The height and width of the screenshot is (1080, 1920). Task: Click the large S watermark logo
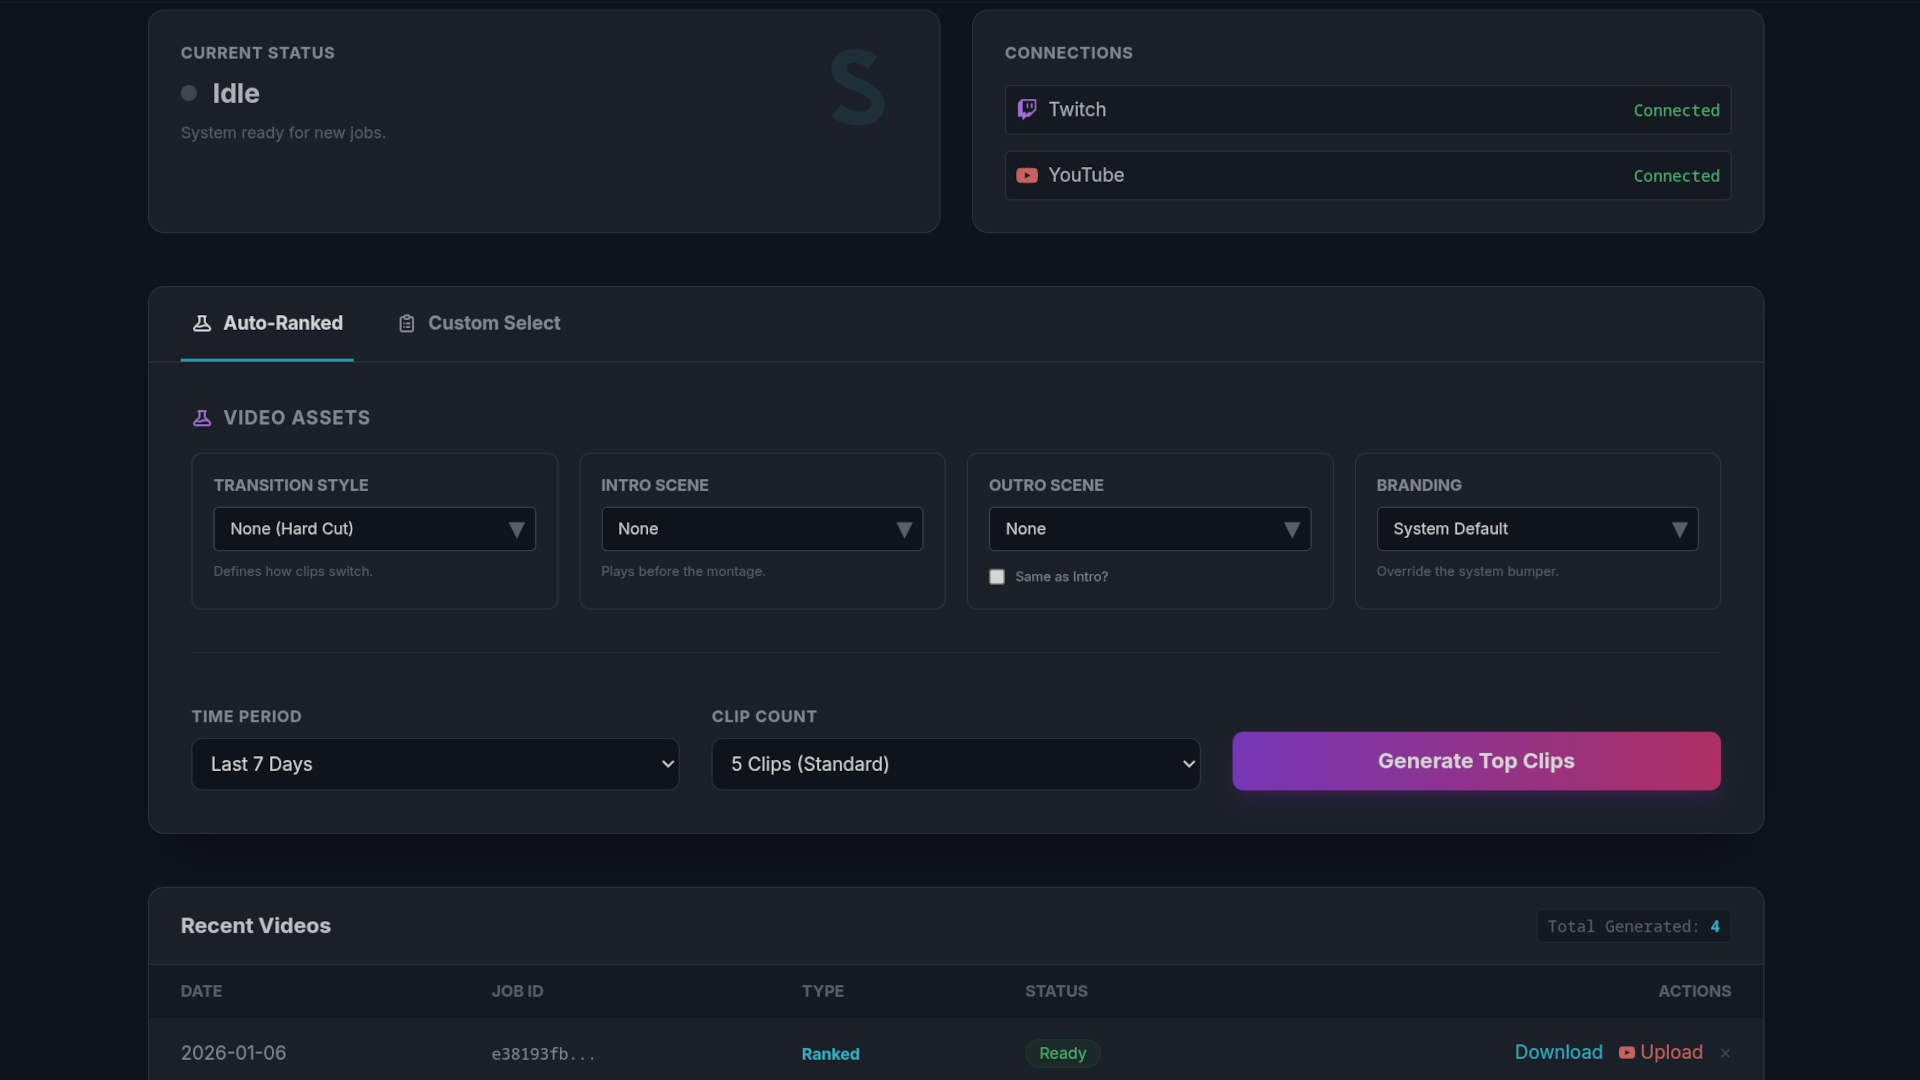click(858, 87)
